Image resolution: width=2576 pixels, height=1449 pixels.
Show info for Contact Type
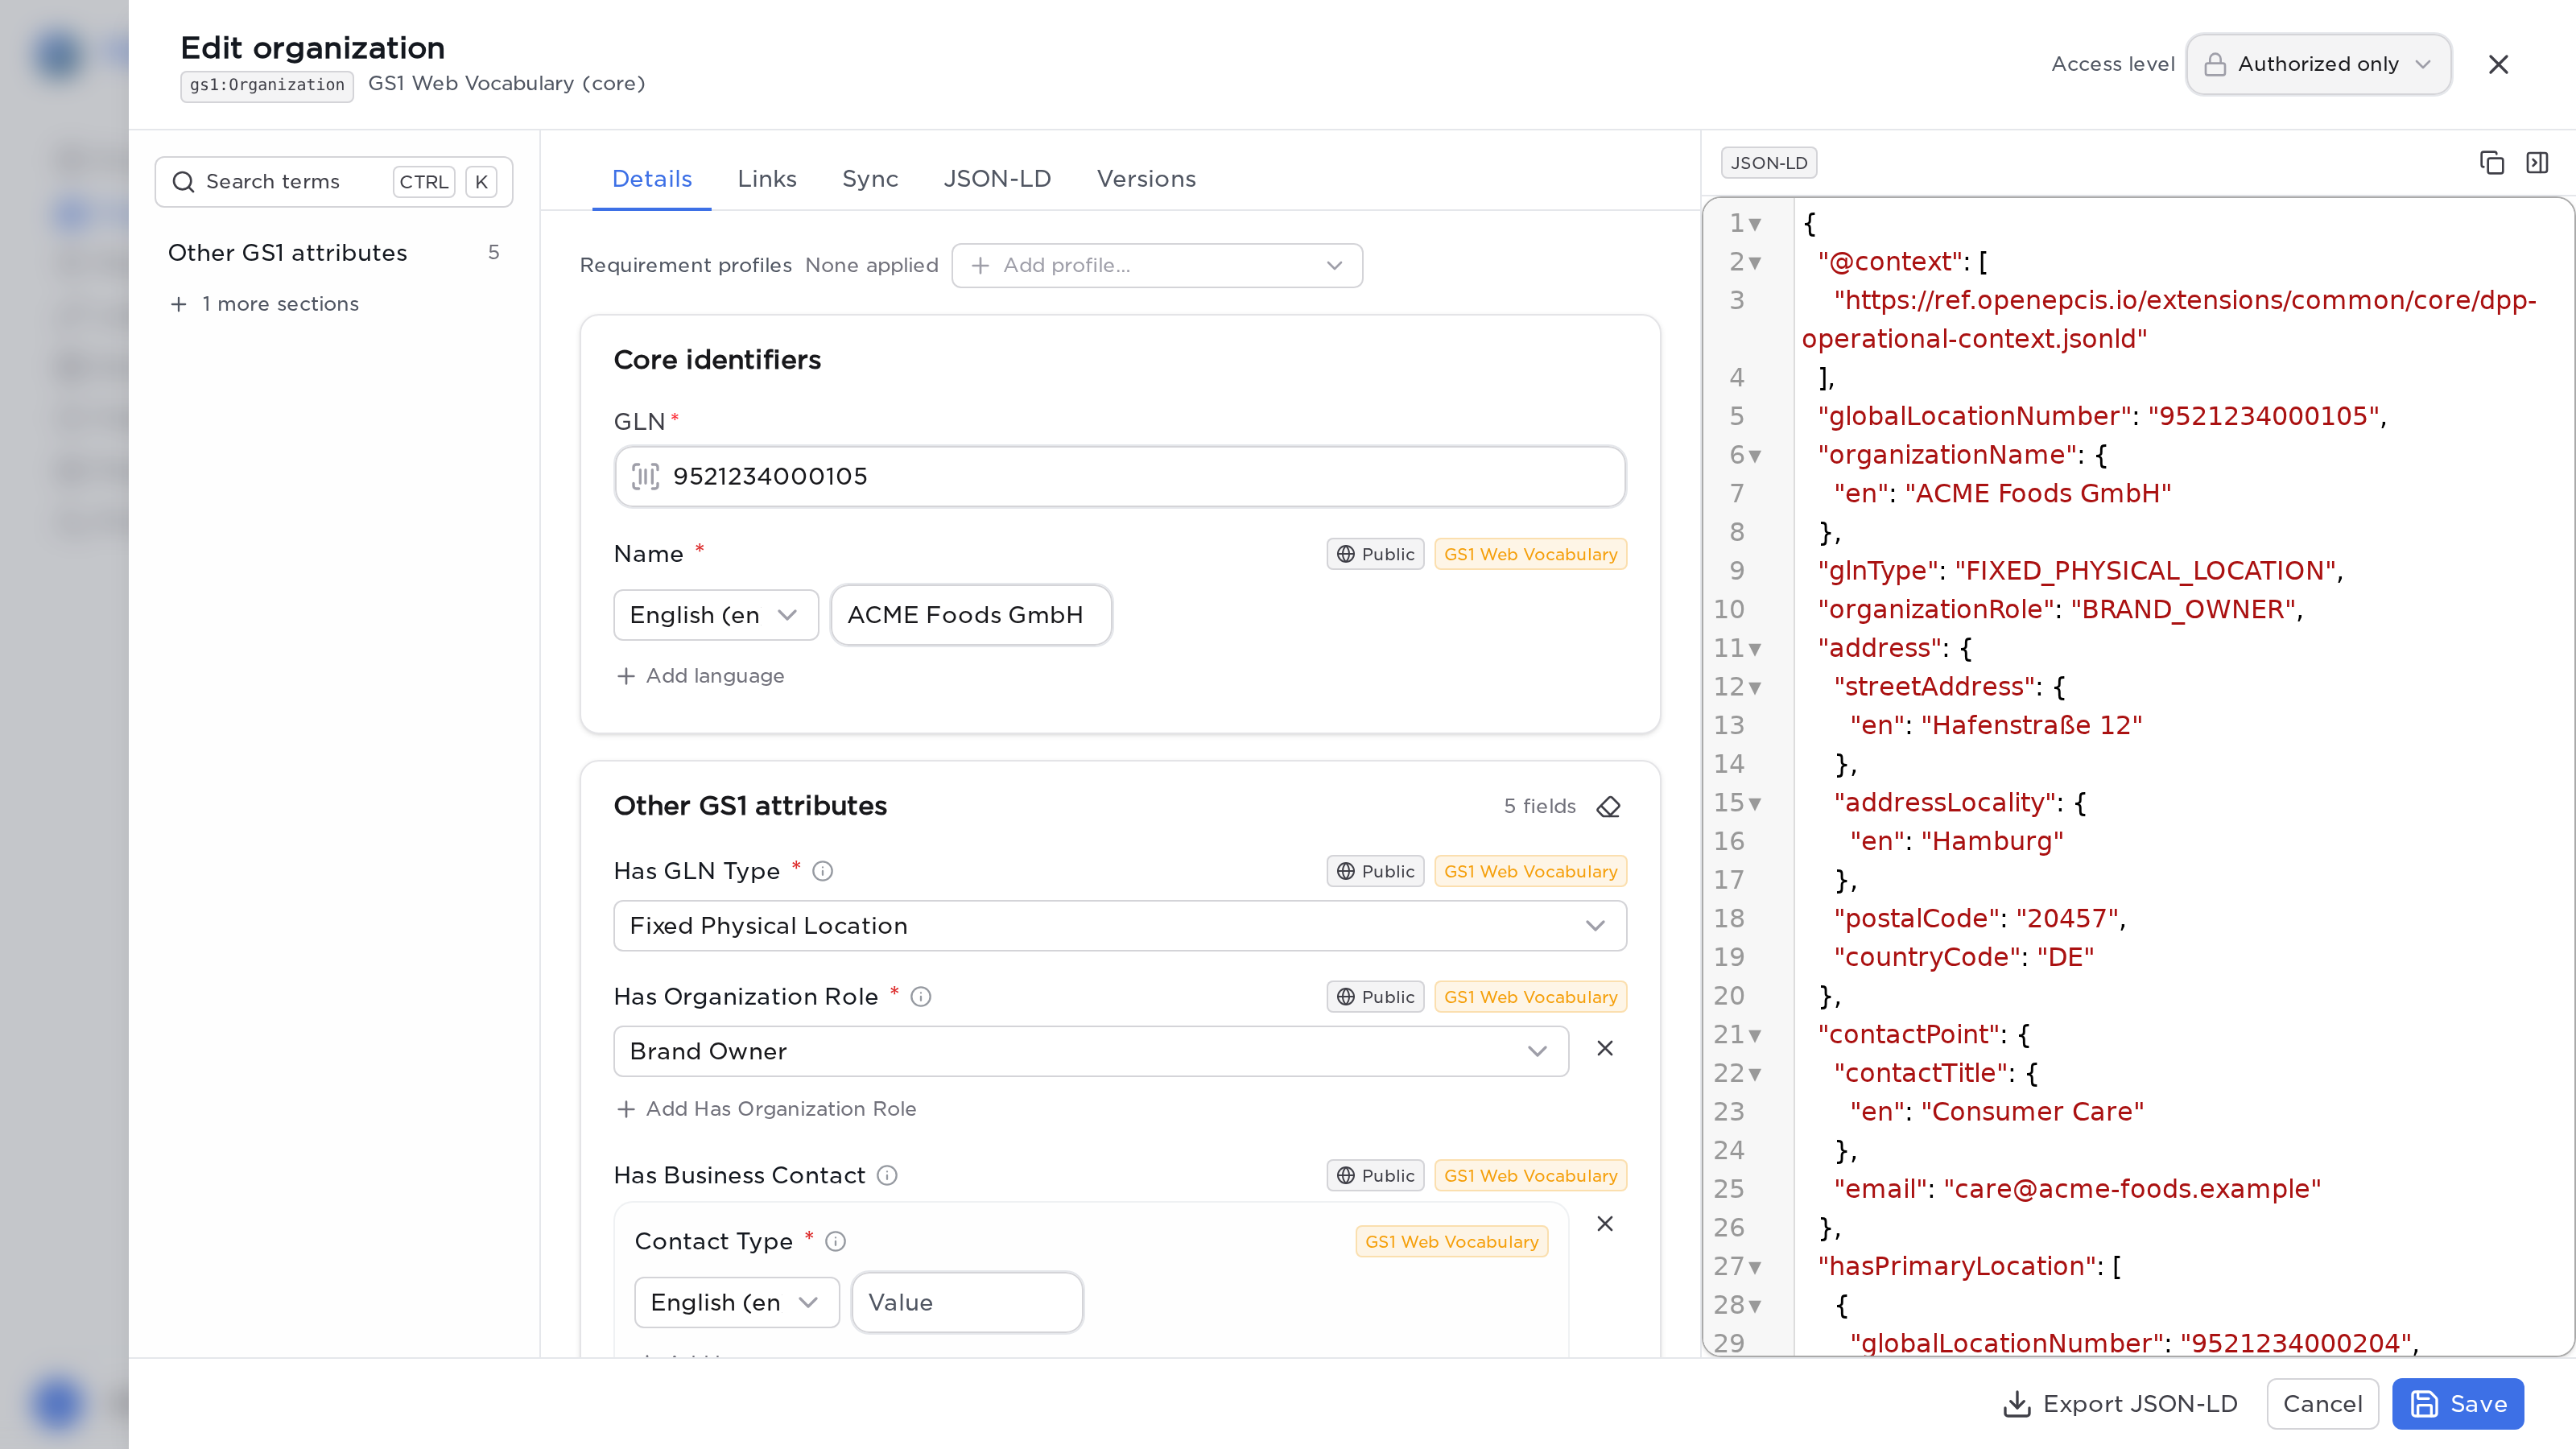835,1241
